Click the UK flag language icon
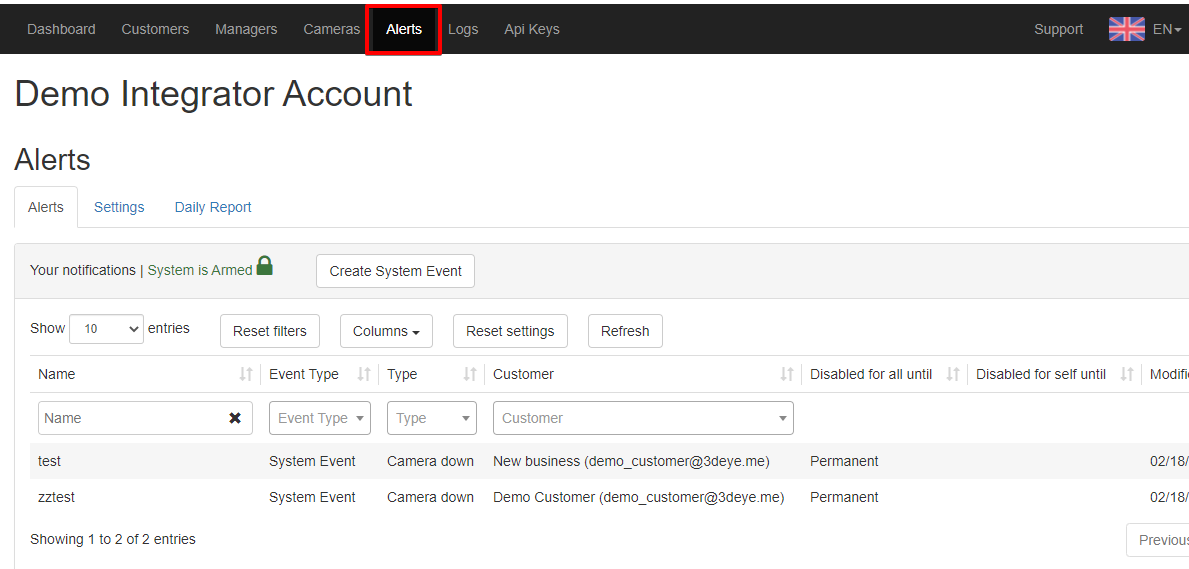 1126,29
